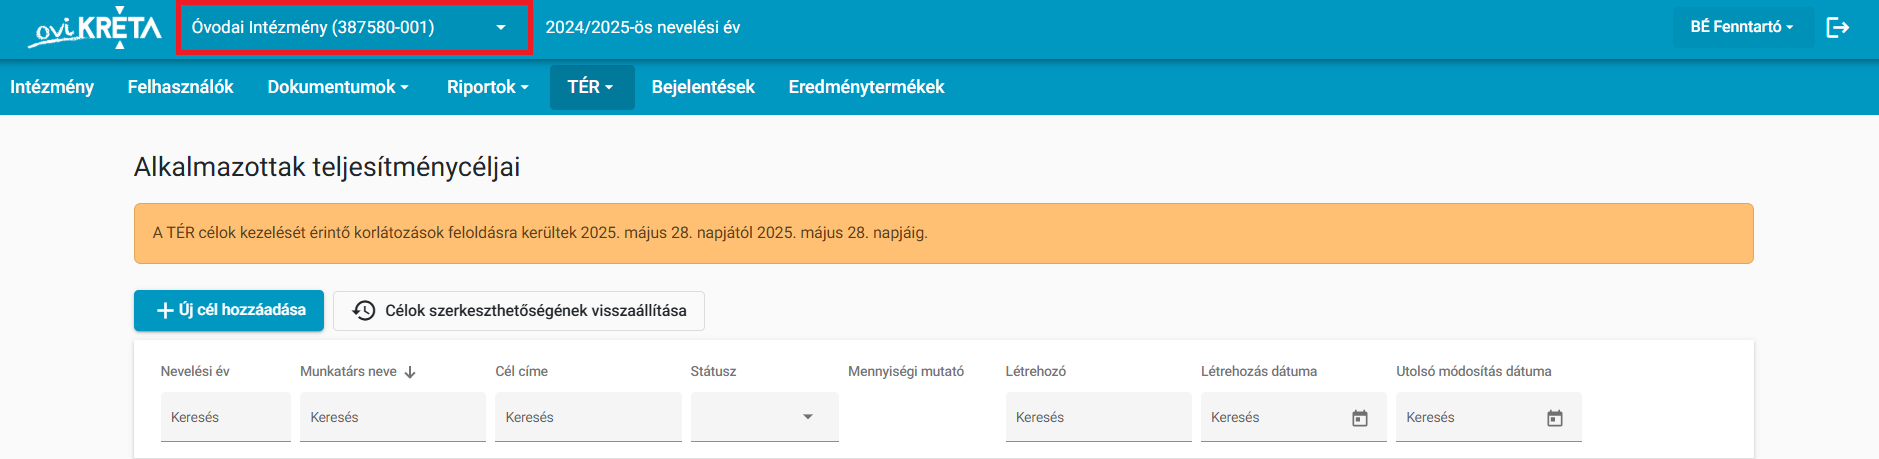Expand the TÉR menu

click(x=592, y=87)
